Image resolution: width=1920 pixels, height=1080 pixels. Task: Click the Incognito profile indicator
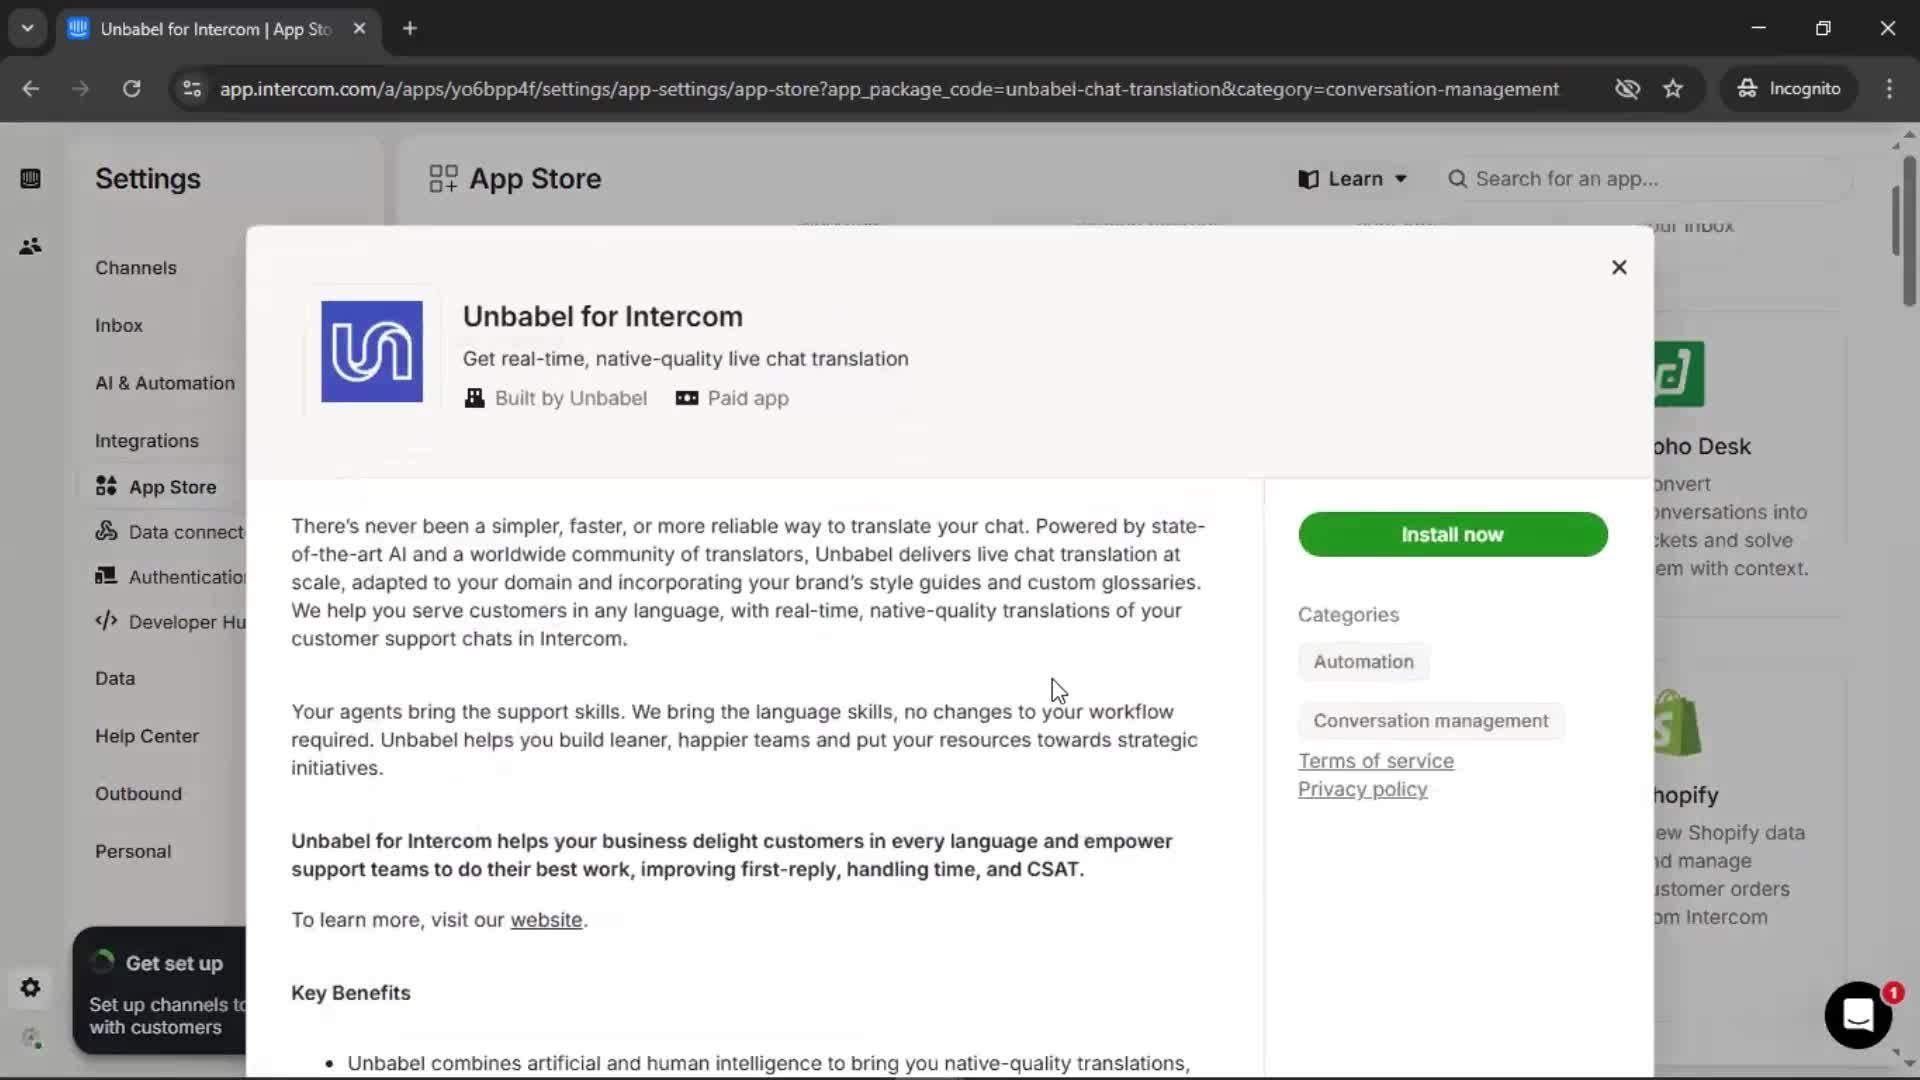pyautogui.click(x=1789, y=89)
